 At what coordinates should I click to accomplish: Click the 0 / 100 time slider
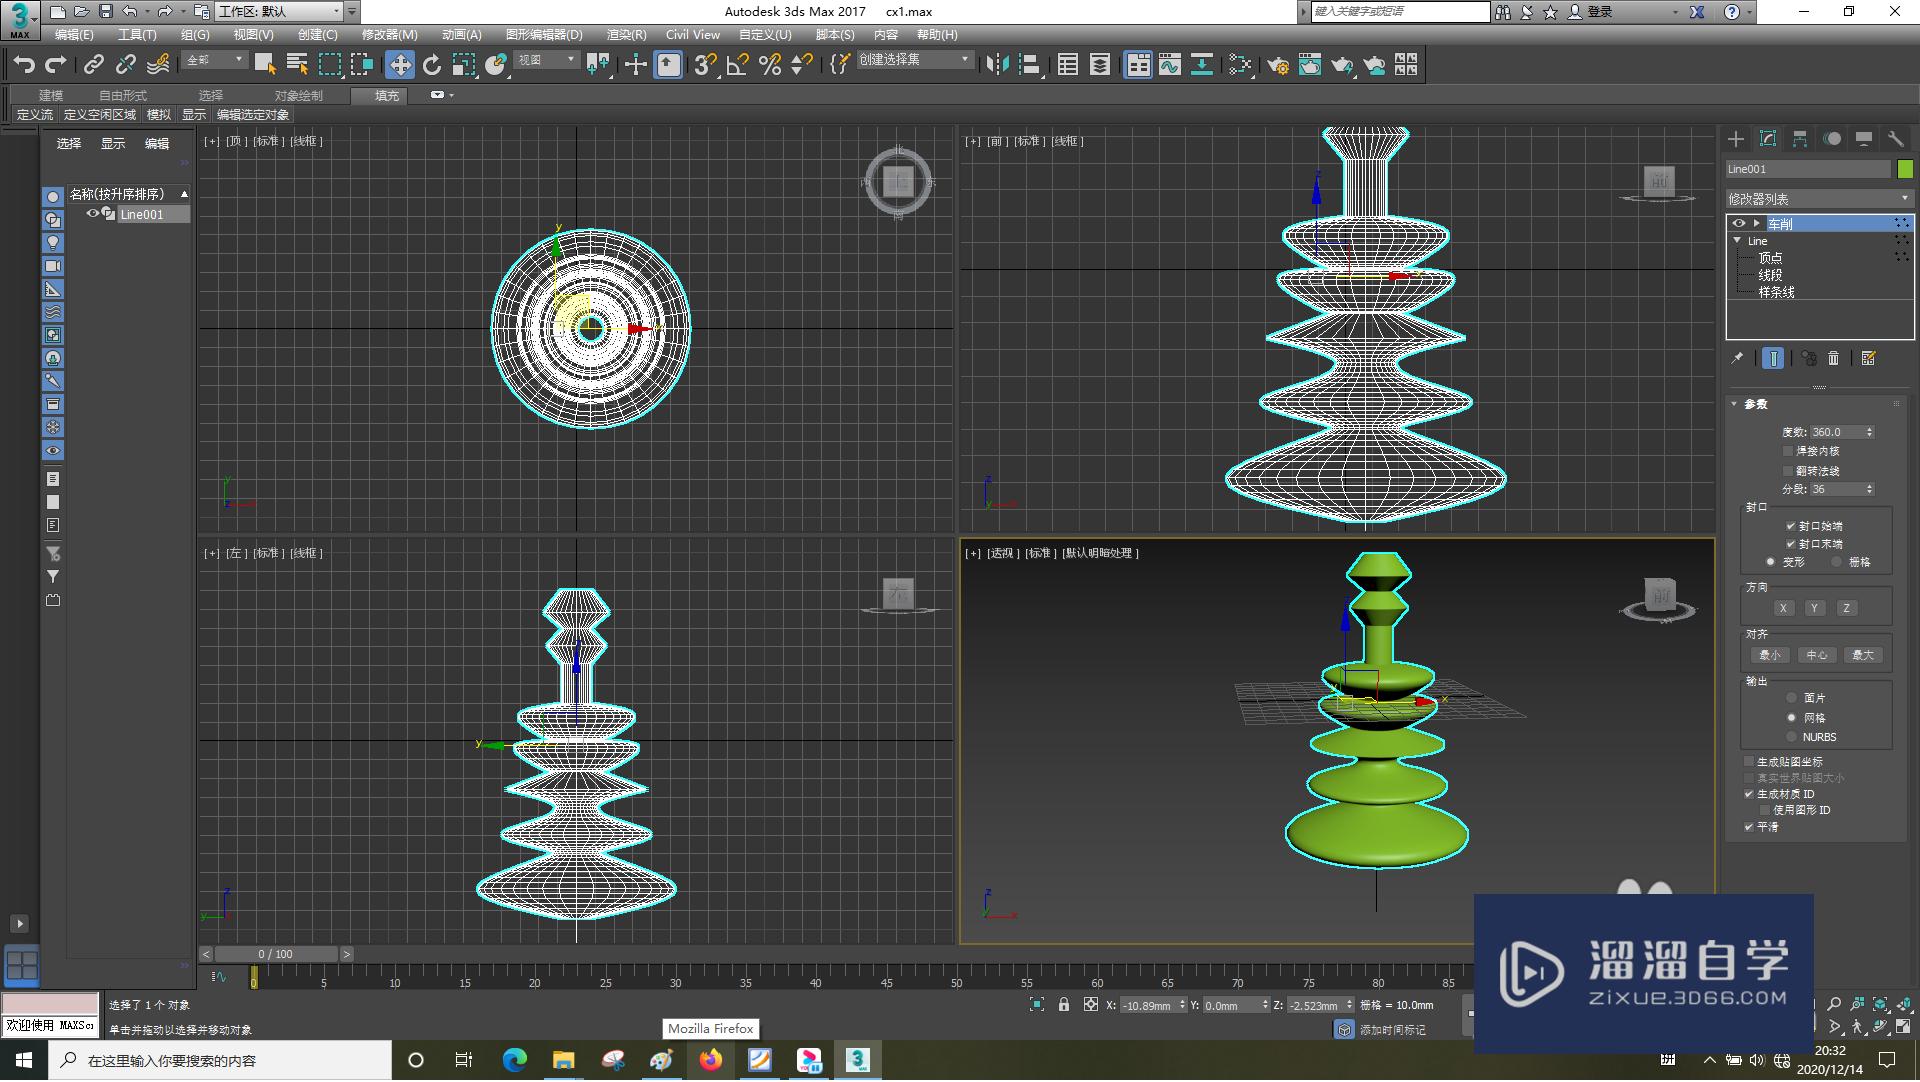click(x=276, y=955)
